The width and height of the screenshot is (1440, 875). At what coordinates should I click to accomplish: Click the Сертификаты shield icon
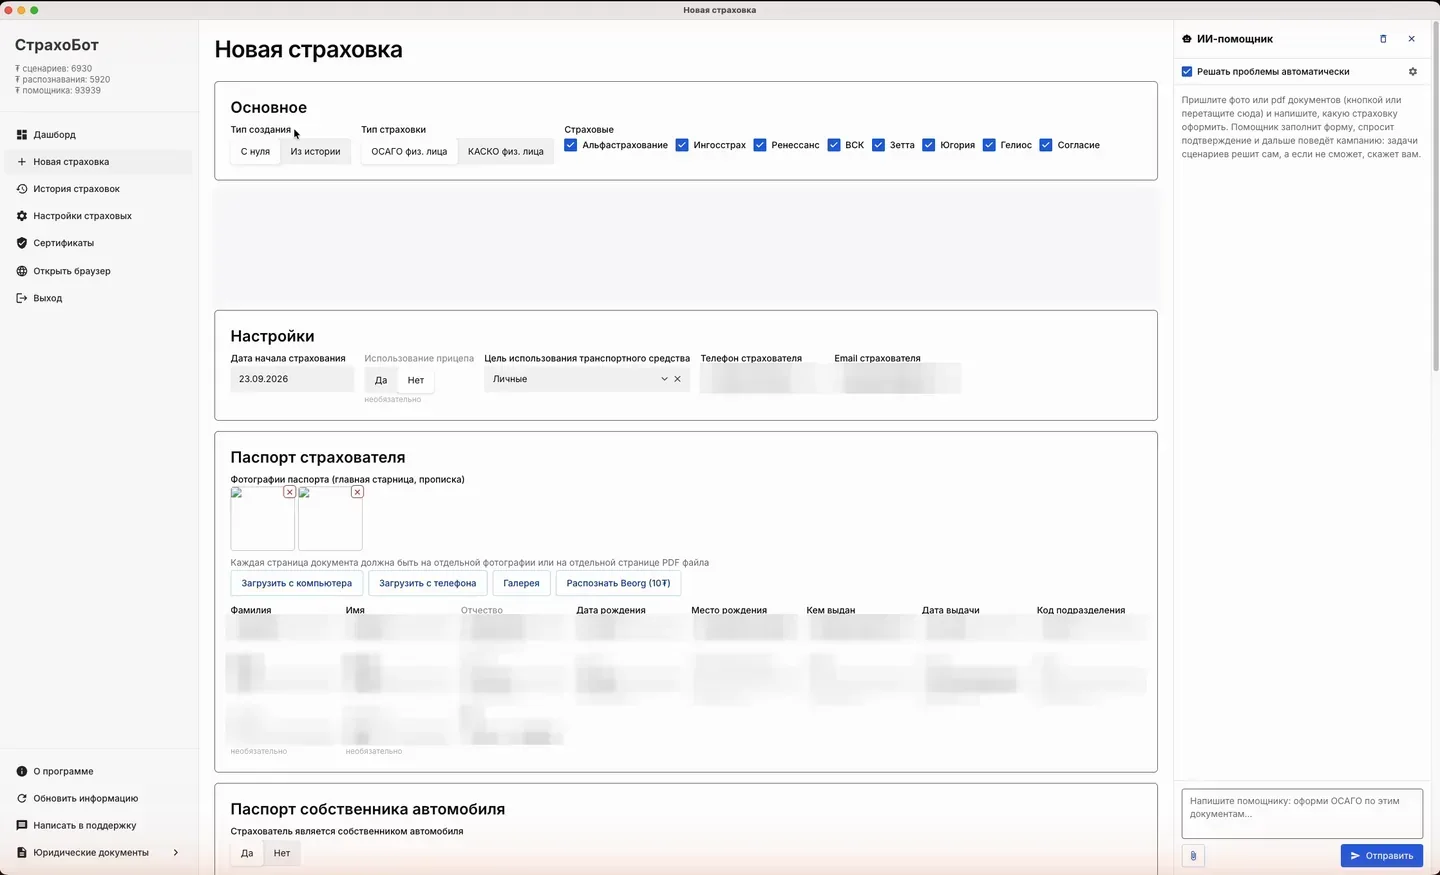pyautogui.click(x=22, y=243)
